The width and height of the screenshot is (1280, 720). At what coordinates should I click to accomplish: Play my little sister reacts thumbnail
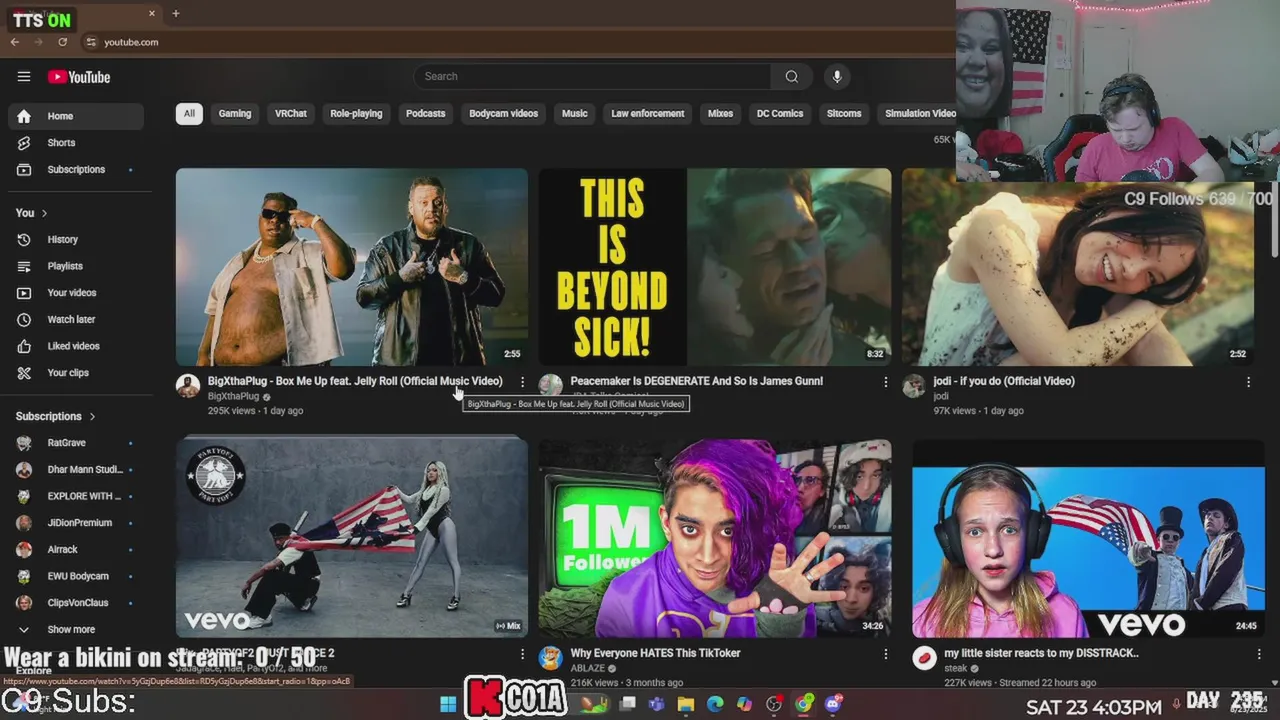point(1088,539)
